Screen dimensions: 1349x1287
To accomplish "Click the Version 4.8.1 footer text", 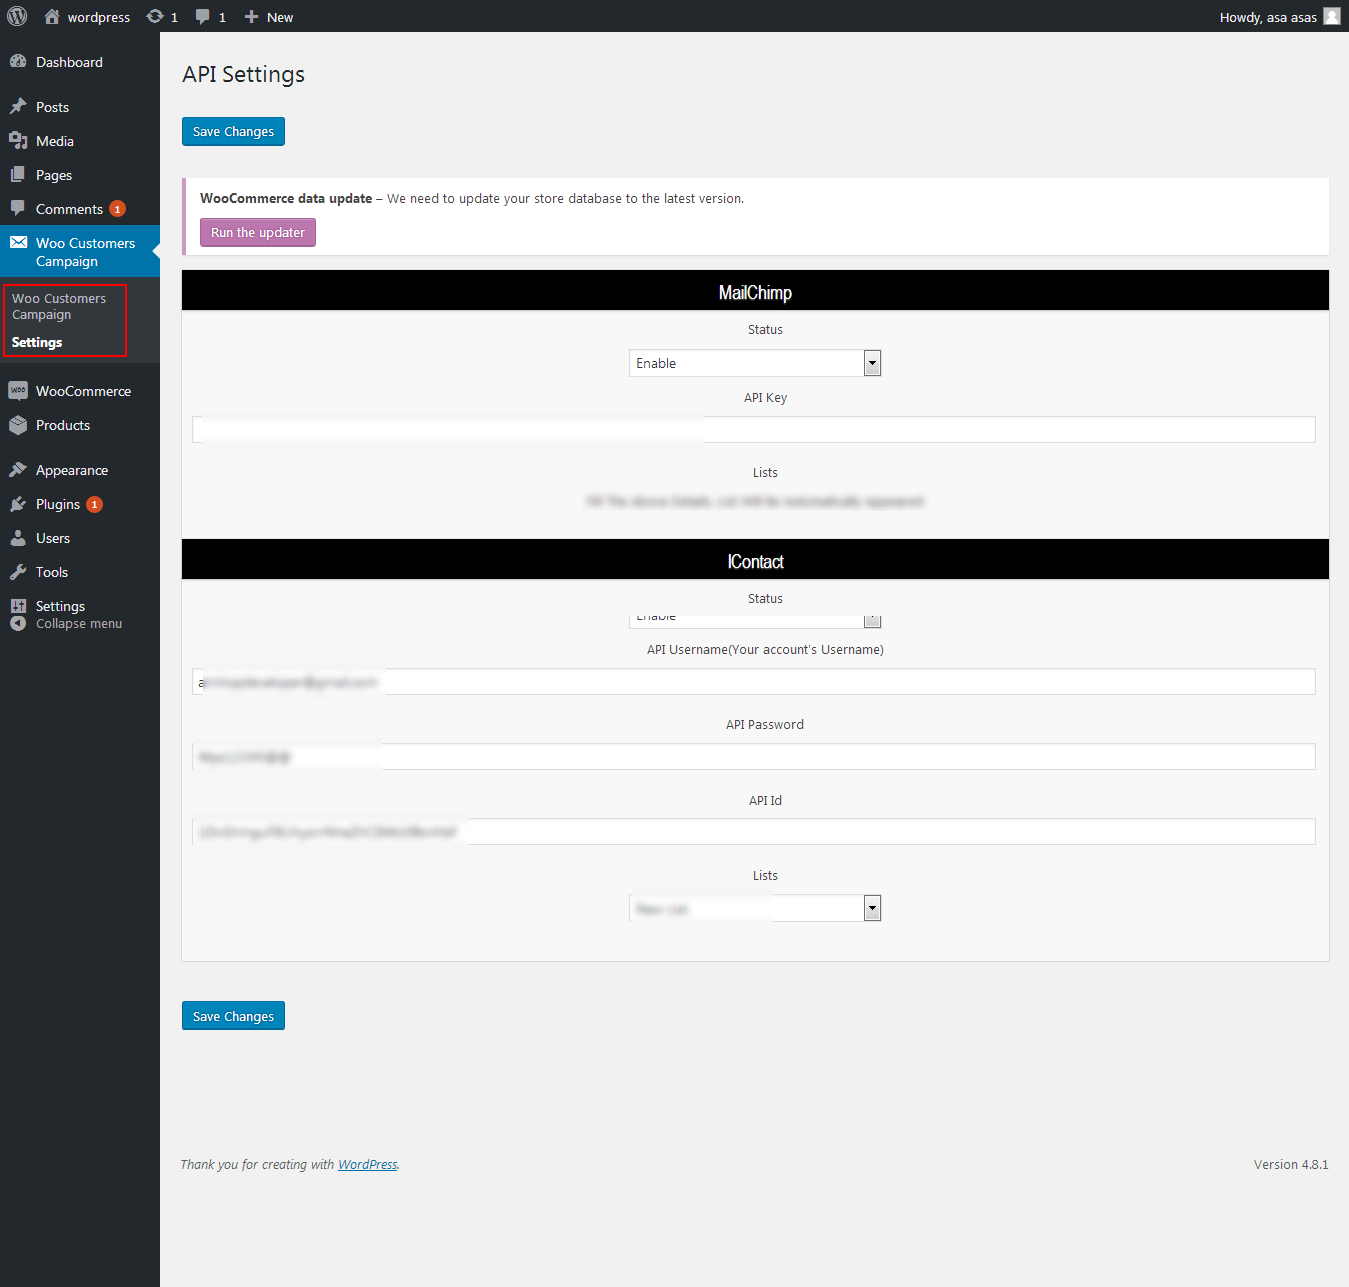I will (1291, 1164).
